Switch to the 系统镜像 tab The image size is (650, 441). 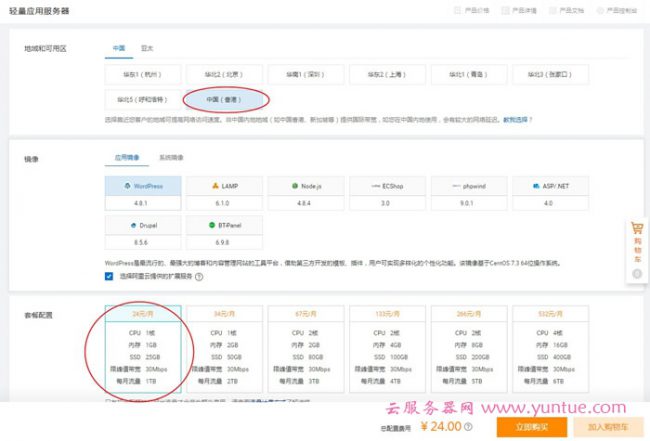coord(171,158)
